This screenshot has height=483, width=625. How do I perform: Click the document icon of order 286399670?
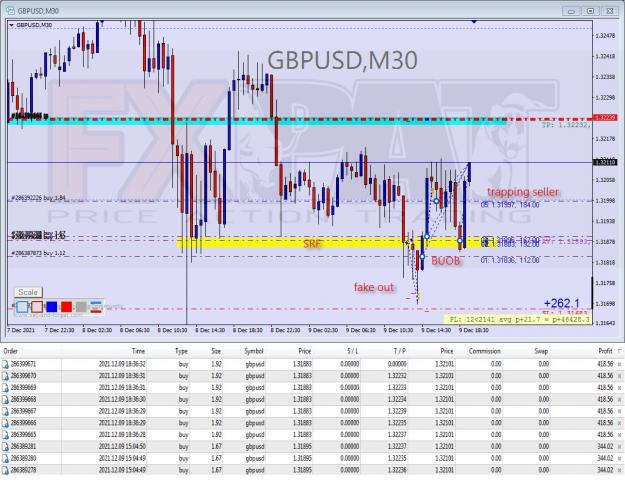(x=5, y=376)
